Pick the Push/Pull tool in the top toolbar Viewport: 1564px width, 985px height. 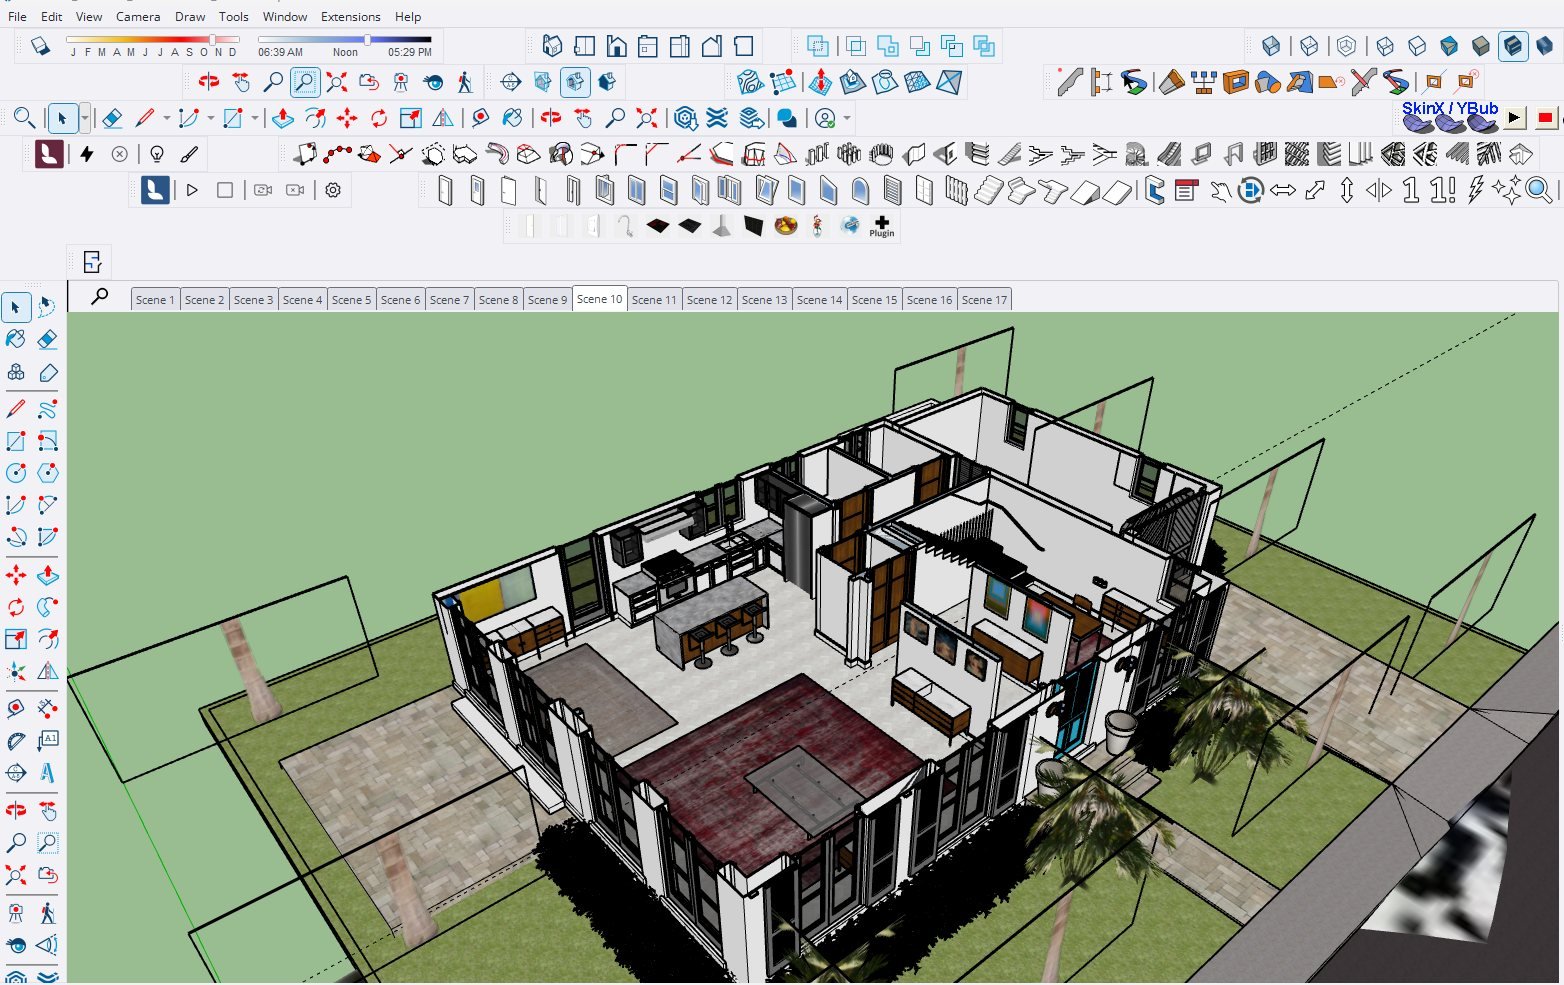(x=283, y=118)
